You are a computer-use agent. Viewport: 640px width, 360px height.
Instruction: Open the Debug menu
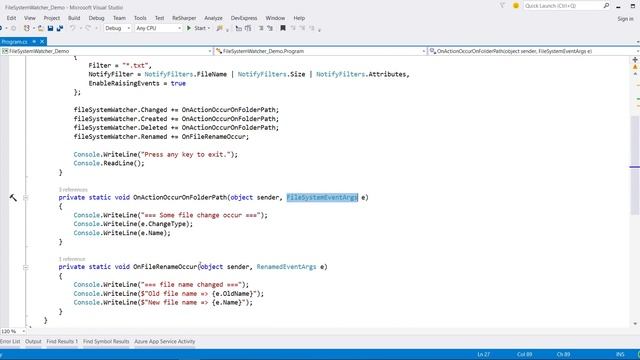(96, 18)
